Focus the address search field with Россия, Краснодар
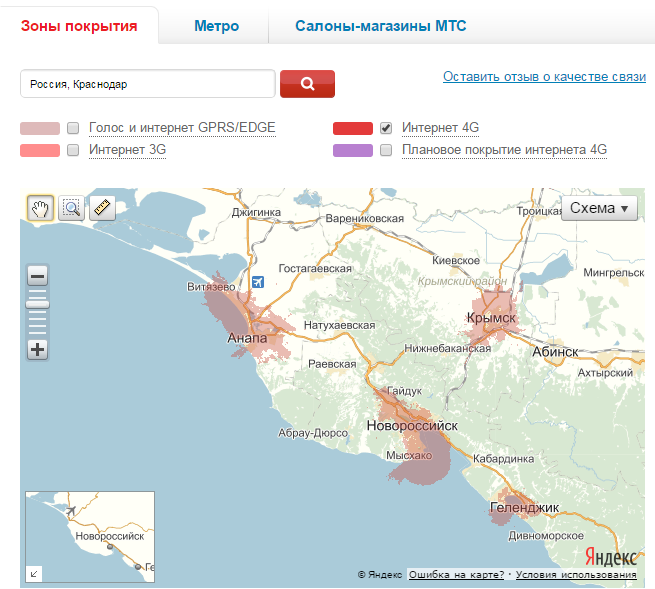 click(x=147, y=84)
